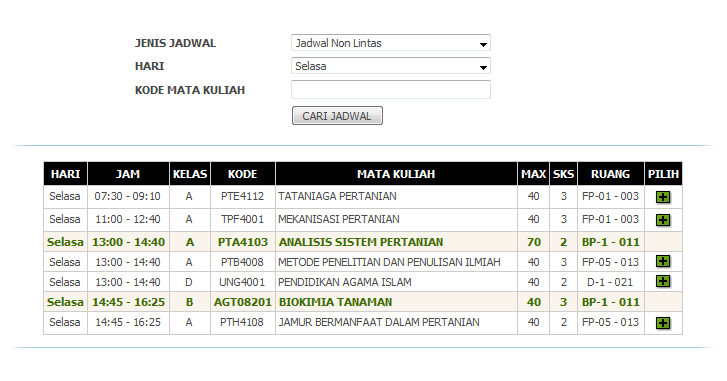Click the MATA KULIAH column header
The width and height of the screenshot is (727, 381).
[x=396, y=174]
